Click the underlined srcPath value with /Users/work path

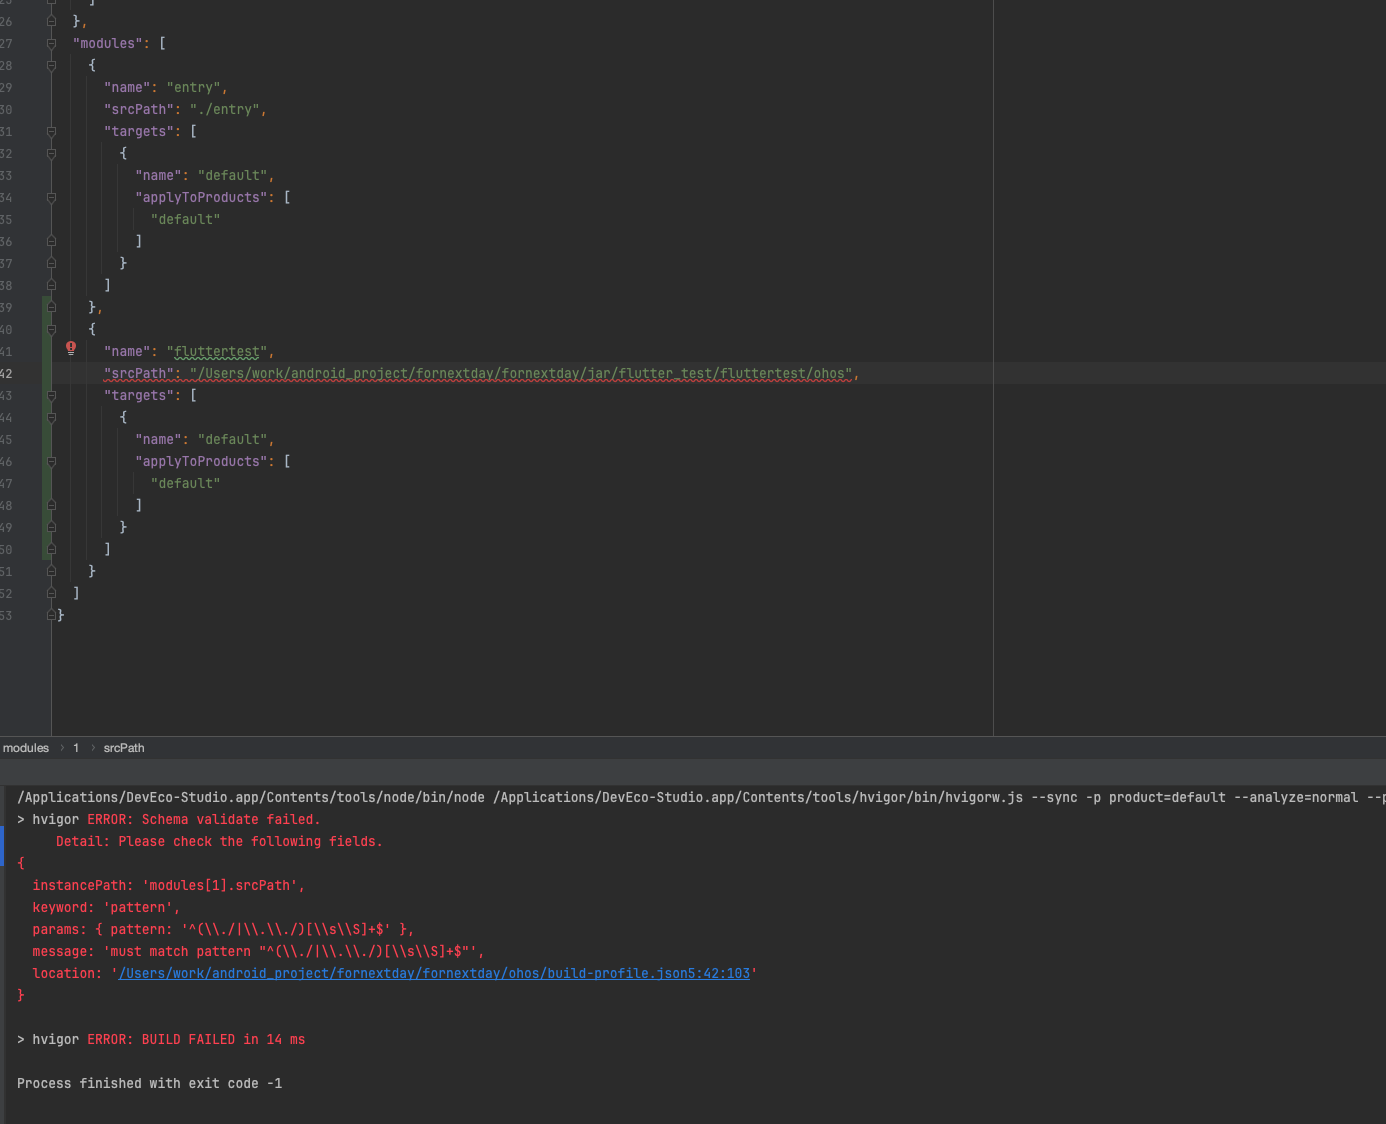coord(521,373)
